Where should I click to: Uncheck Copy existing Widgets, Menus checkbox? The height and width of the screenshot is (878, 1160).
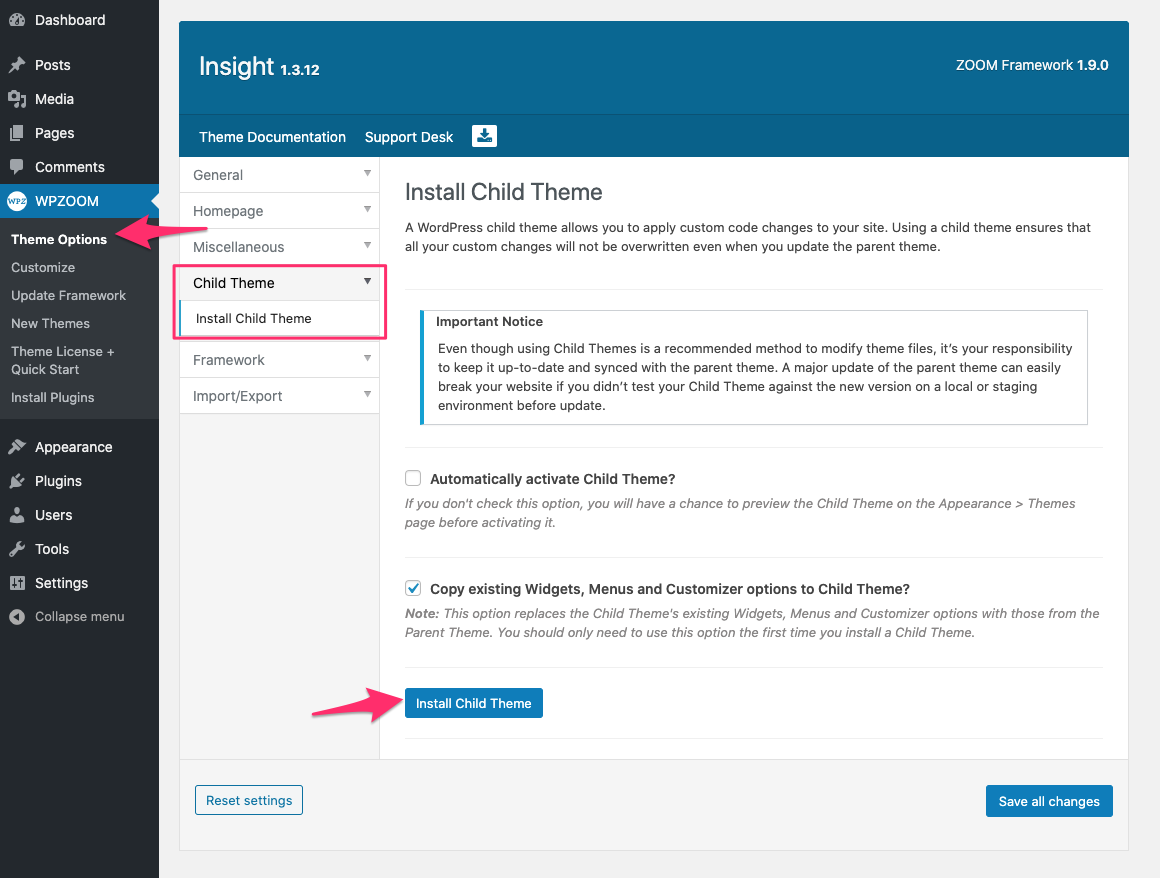413,589
